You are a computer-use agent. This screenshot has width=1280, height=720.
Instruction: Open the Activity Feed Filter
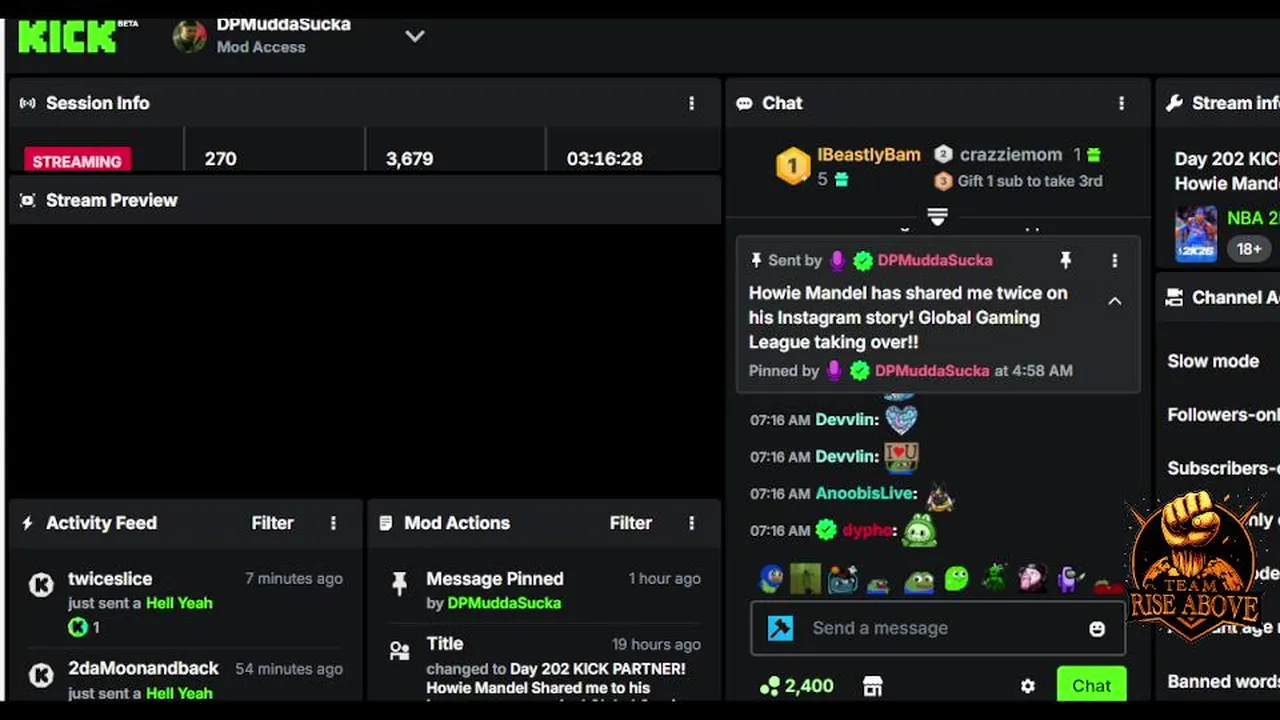coord(272,523)
